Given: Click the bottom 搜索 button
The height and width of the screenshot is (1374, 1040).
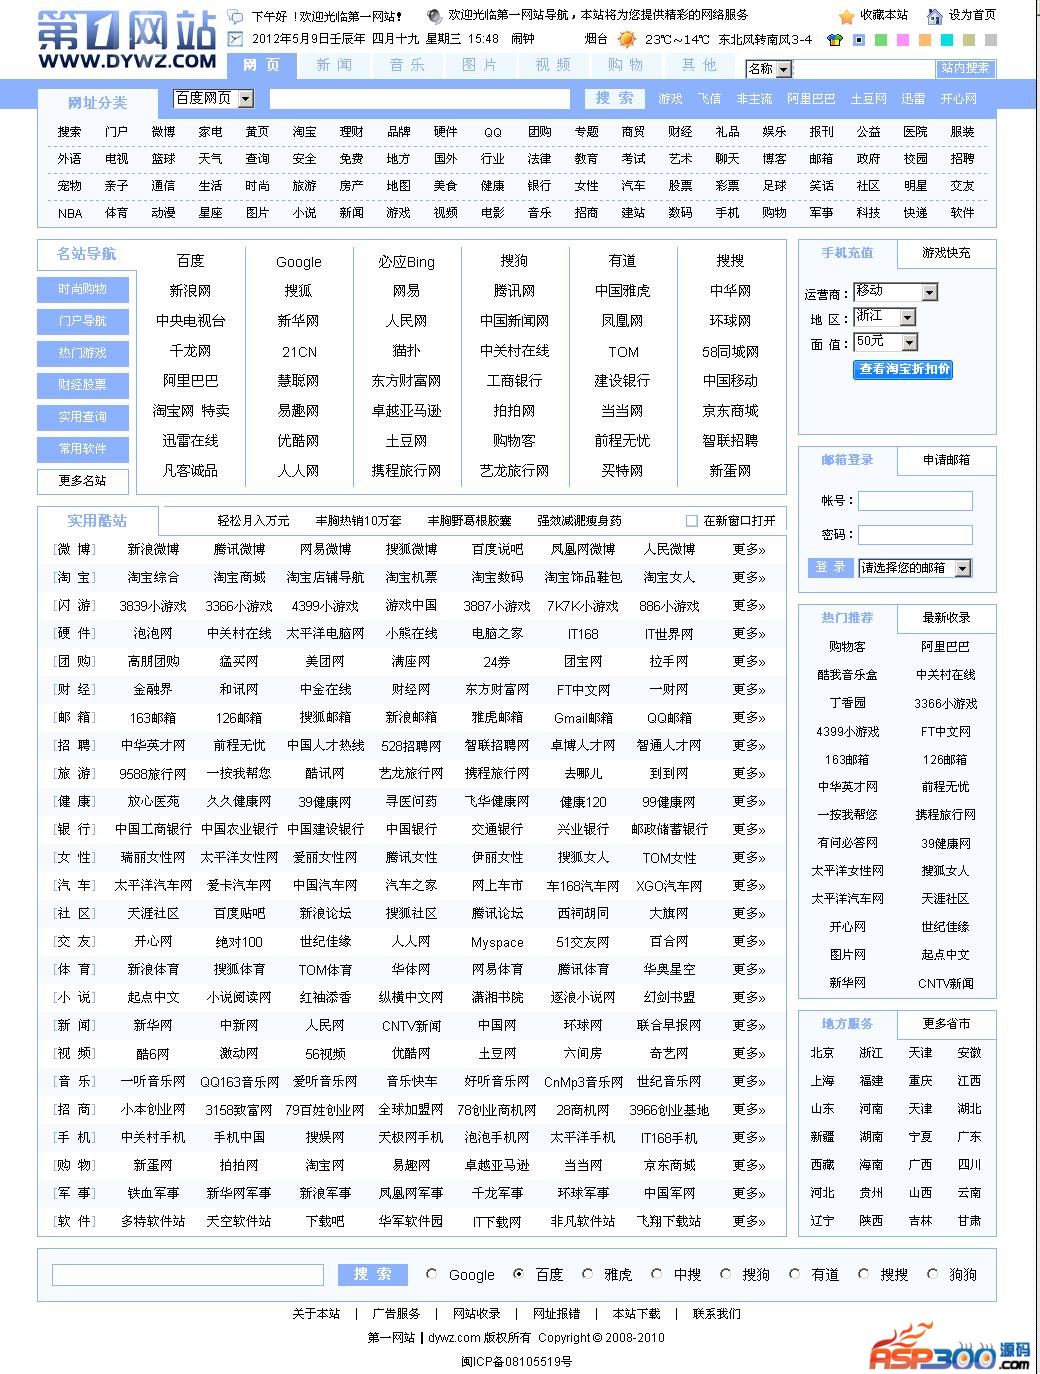Looking at the screenshot, I should pyautogui.click(x=372, y=1274).
